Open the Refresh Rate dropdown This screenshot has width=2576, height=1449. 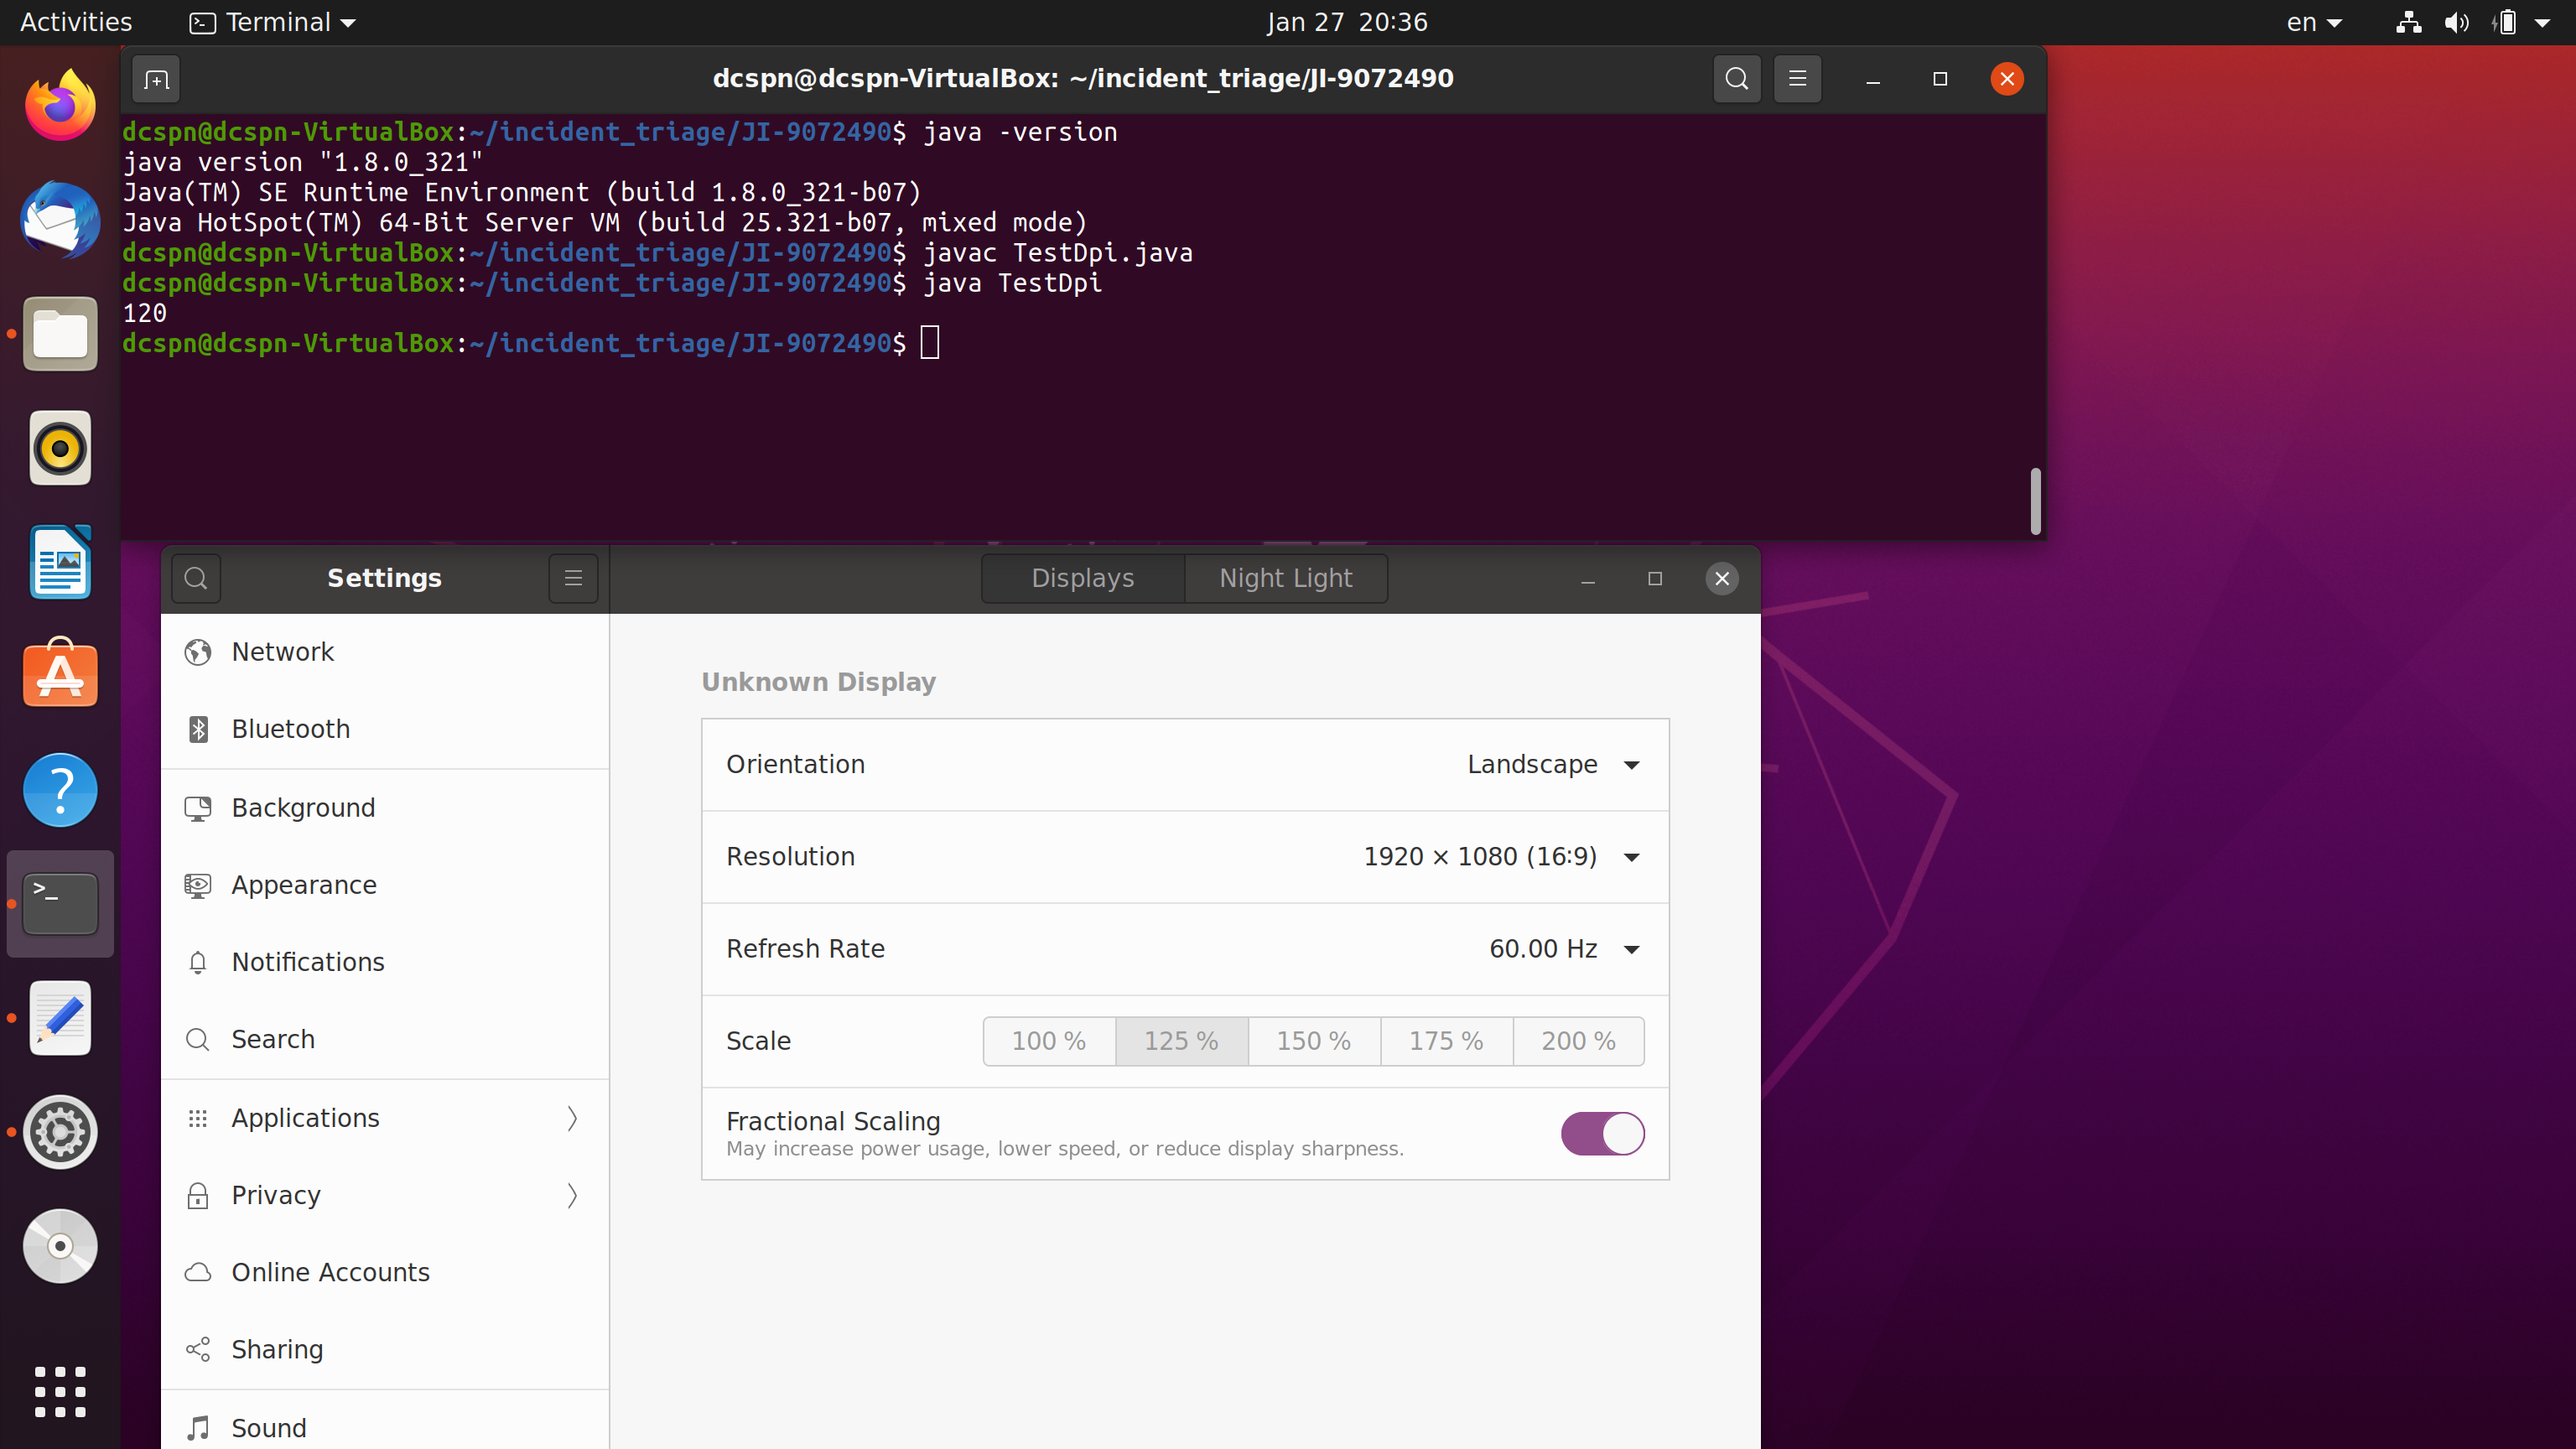(1563, 948)
